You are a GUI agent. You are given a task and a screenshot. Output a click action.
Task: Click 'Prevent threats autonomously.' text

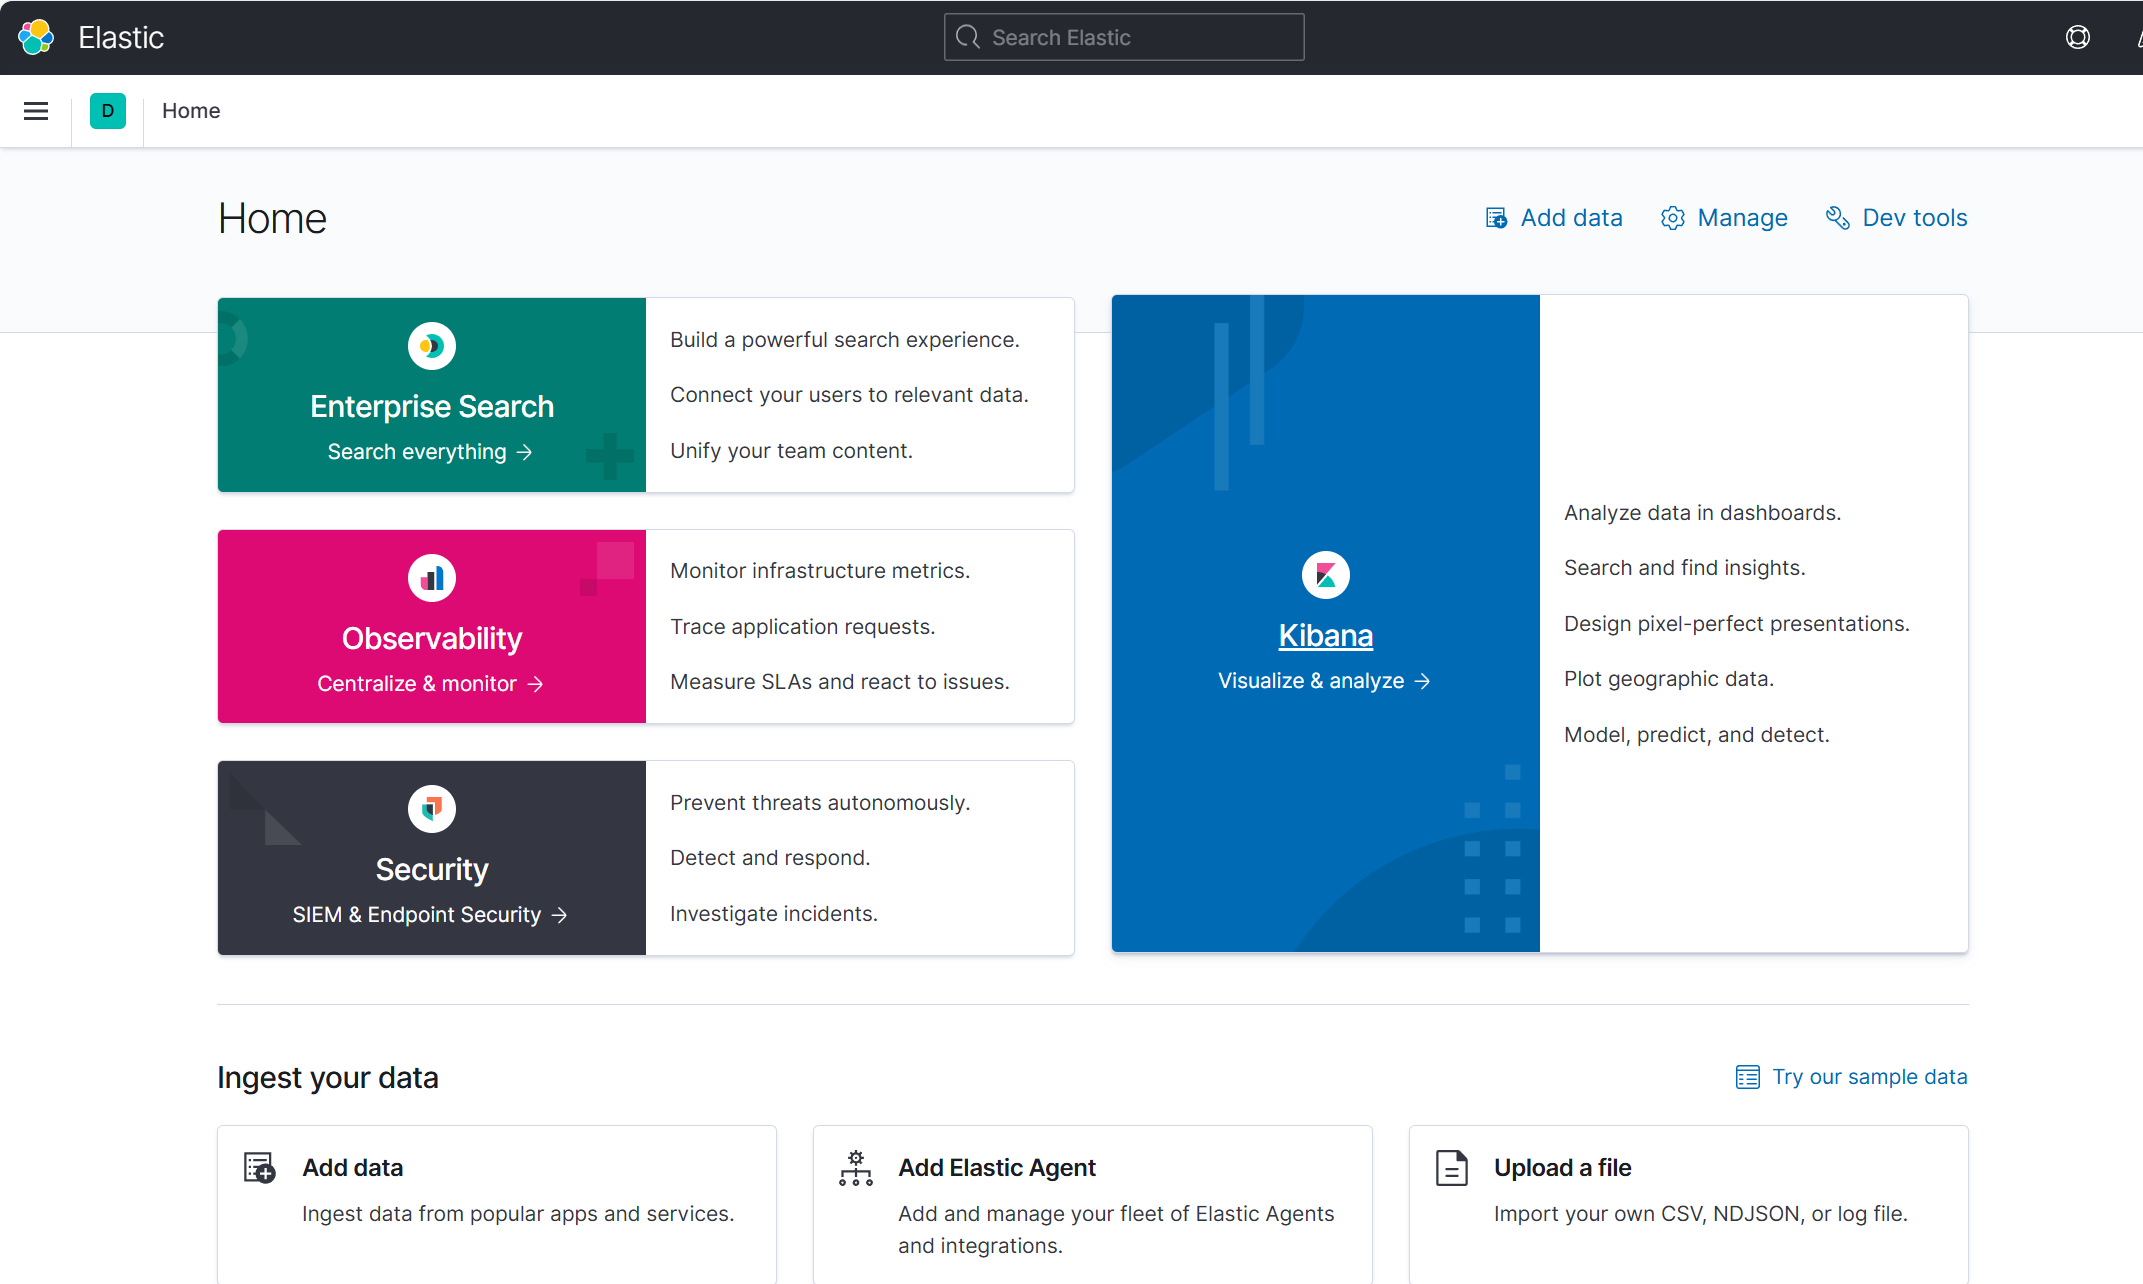click(x=820, y=803)
